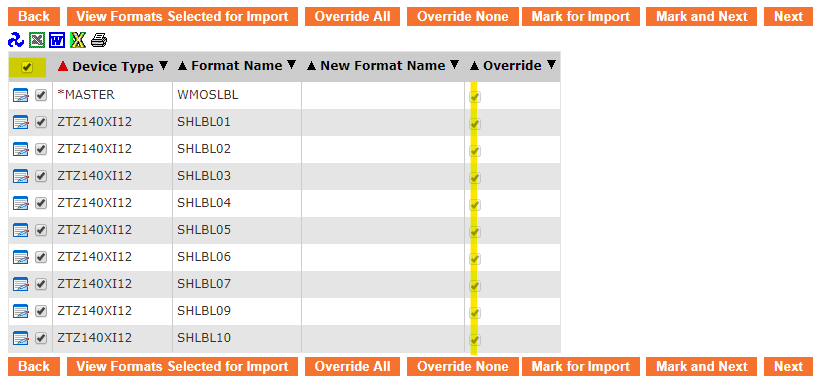Click the top Next button
820x384 pixels.
click(x=788, y=17)
